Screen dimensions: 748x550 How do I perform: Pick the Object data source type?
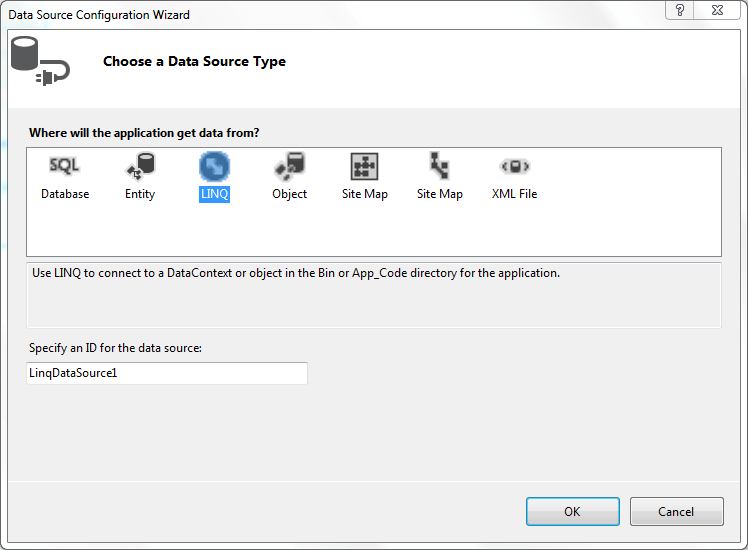[290, 176]
